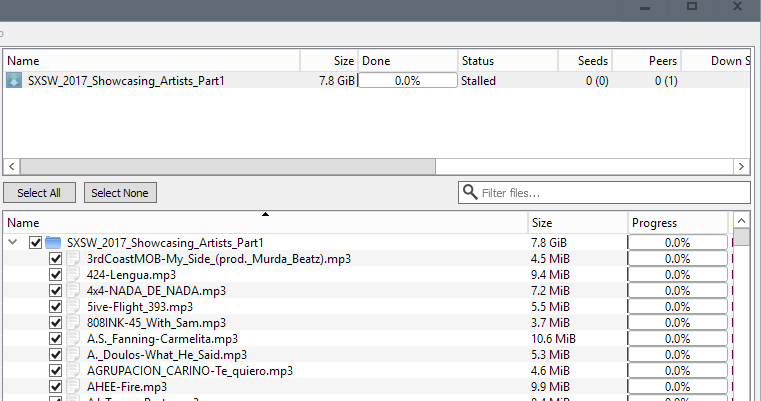The width and height of the screenshot is (761, 401).
Task: Sort file list by Progress column header
Action: [x=678, y=223]
